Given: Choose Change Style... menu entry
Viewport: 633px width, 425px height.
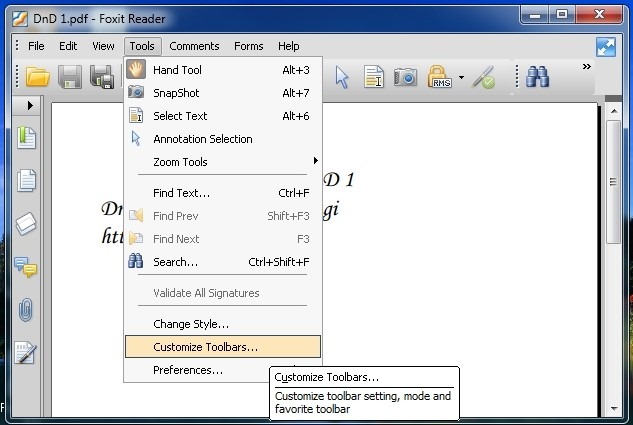Looking at the screenshot, I should point(223,324).
